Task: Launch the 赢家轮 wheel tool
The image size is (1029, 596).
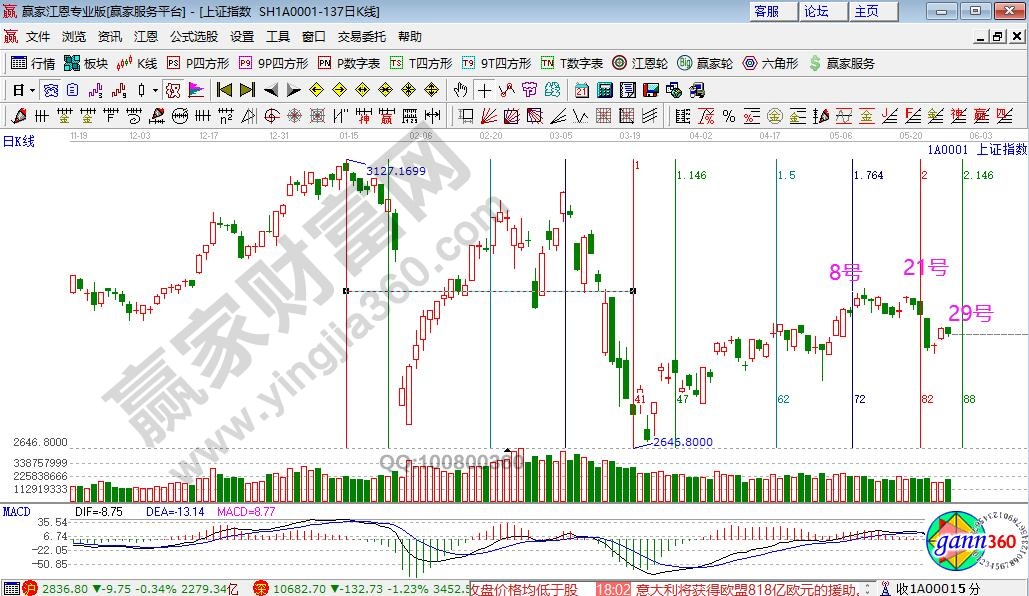Action: pos(705,63)
